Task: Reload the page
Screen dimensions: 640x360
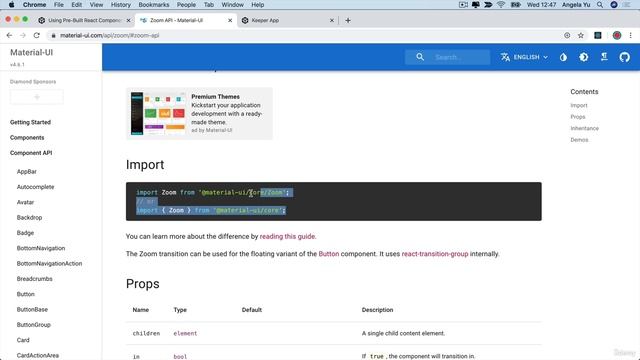Action: pos(37,36)
